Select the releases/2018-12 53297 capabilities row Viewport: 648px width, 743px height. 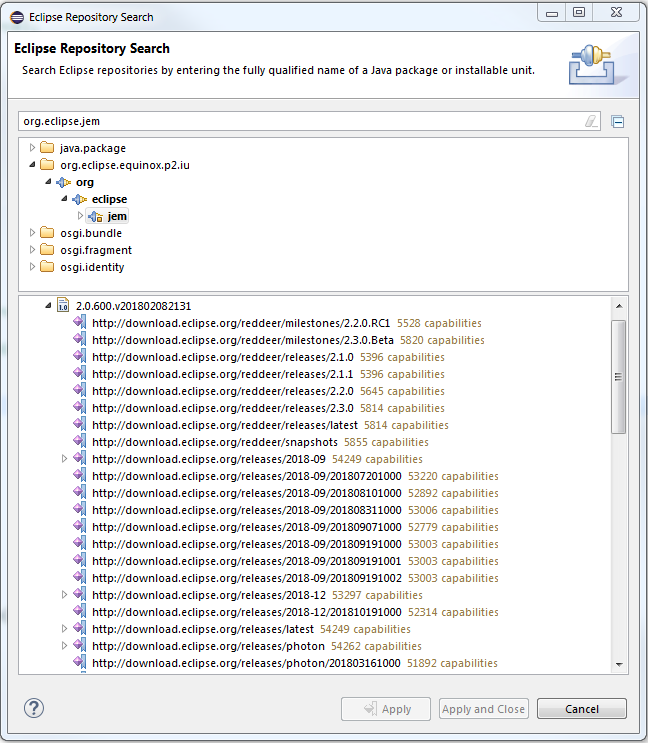[x=257, y=595]
